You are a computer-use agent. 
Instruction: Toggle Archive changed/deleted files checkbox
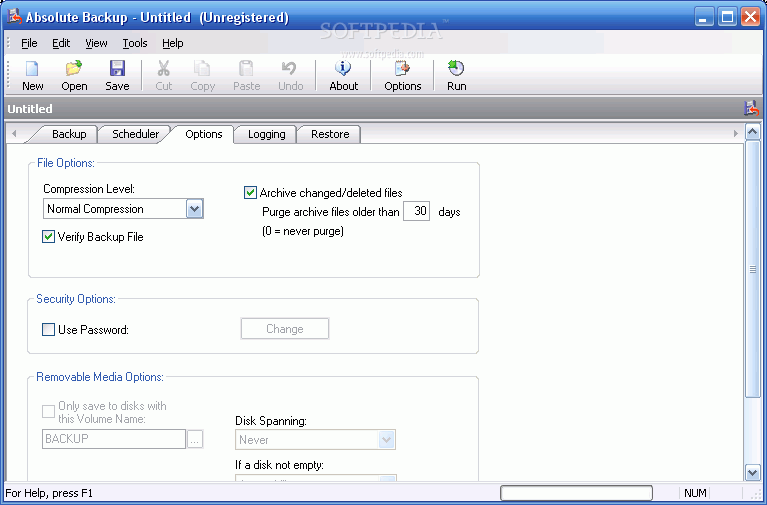click(250, 192)
